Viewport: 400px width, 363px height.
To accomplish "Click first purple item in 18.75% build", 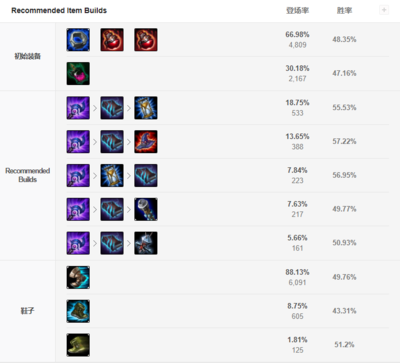I will (x=78, y=108).
